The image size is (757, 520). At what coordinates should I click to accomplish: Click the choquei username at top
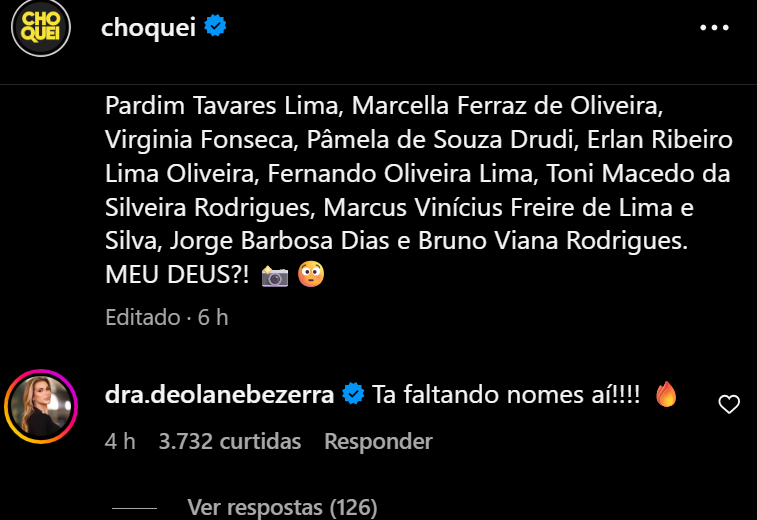[148, 27]
